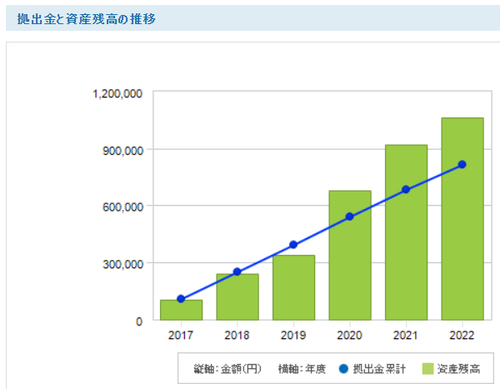Click the 横軸:年度 legend text
Viewport: 500px width, 389px height.
pyautogui.click(x=302, y=369)
